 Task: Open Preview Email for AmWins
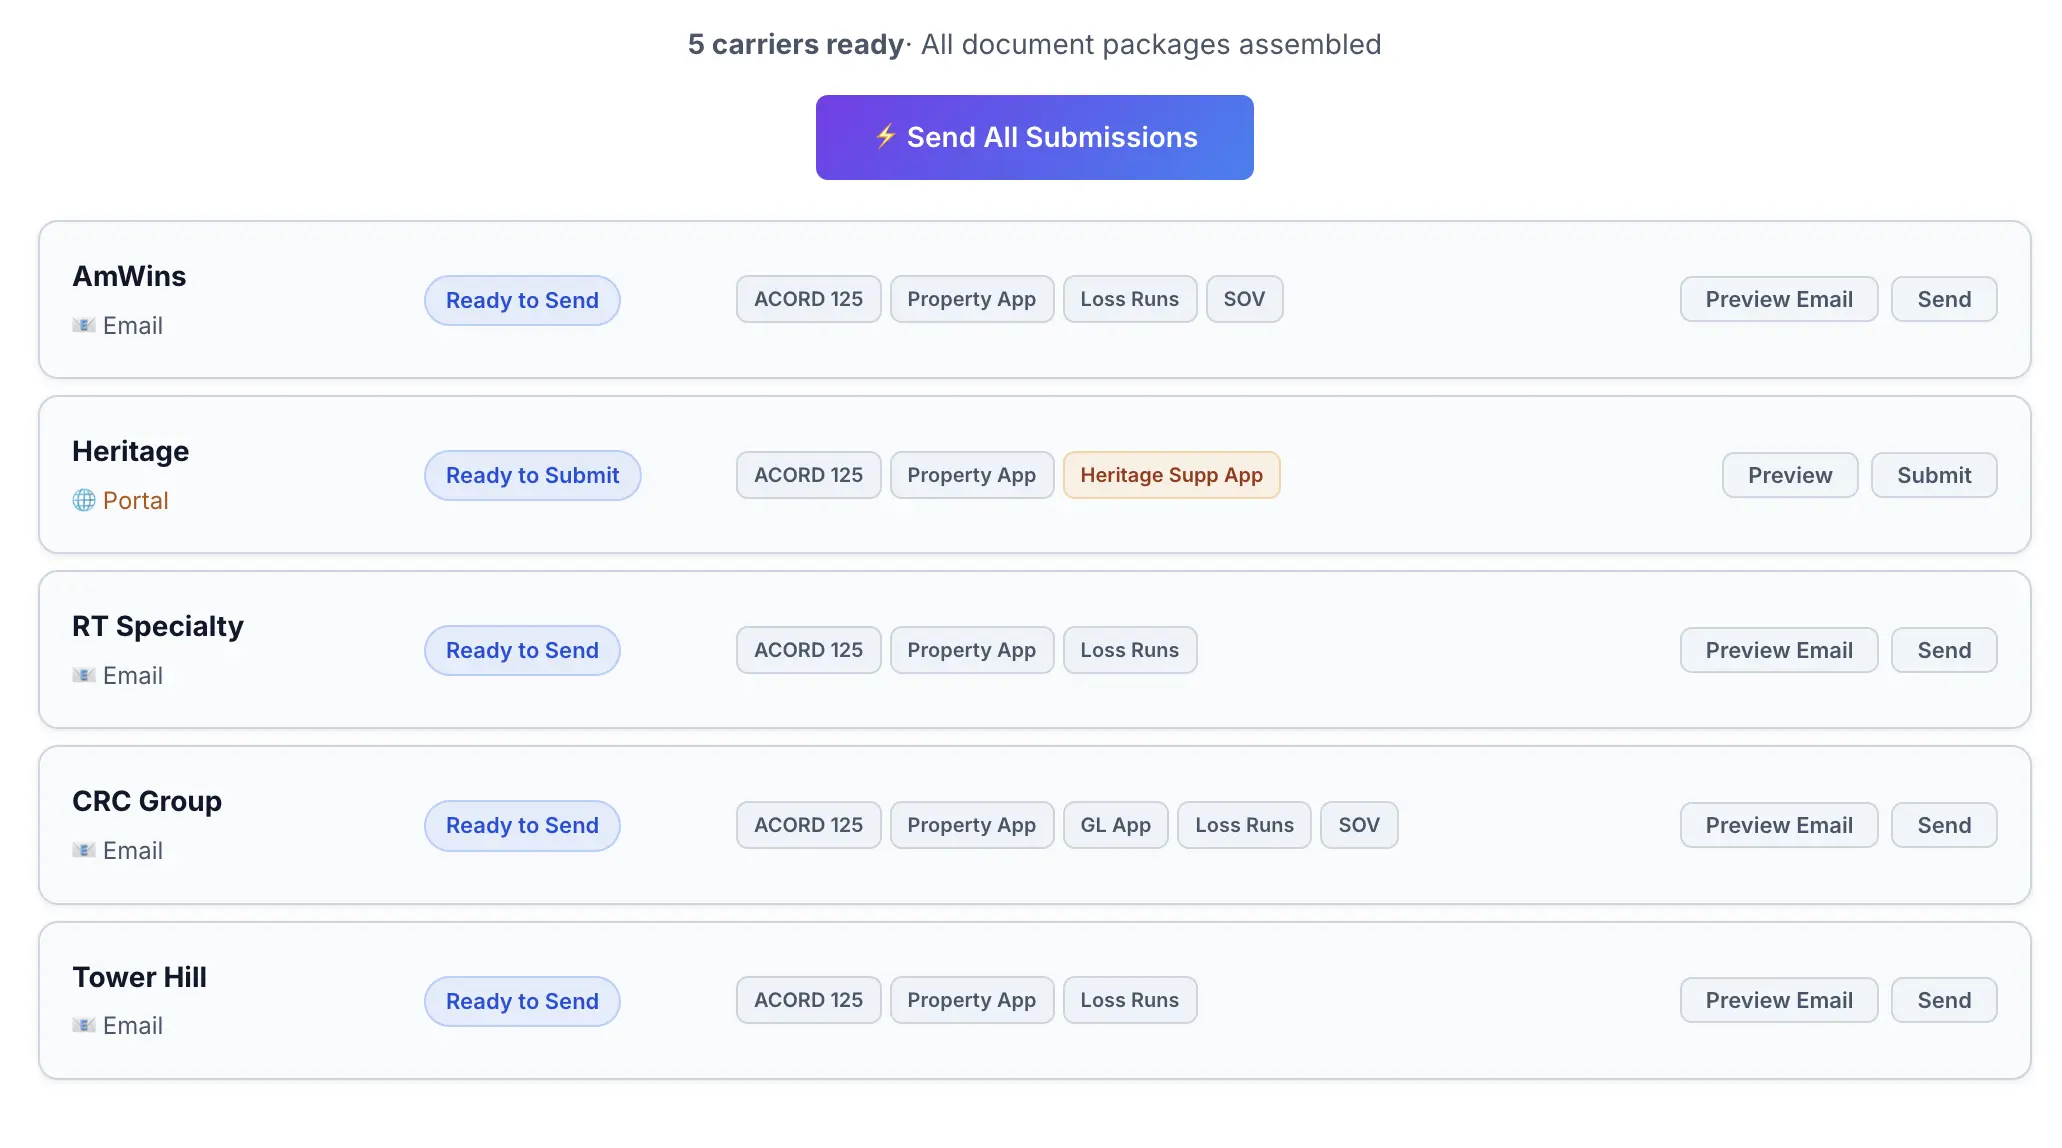tap(1778, 299)
